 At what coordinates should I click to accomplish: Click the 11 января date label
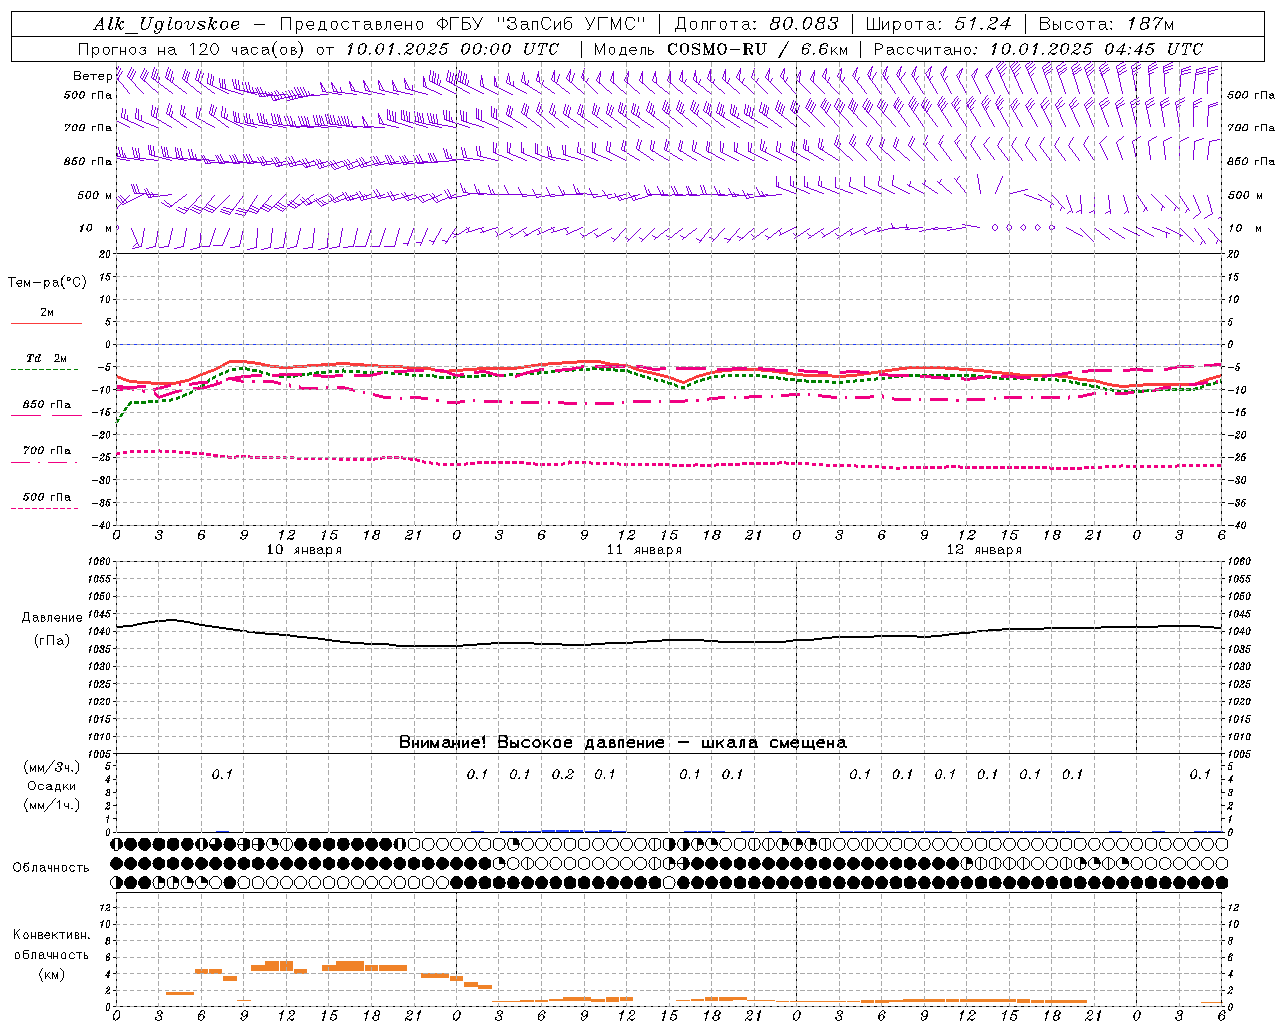pos(644,550)
